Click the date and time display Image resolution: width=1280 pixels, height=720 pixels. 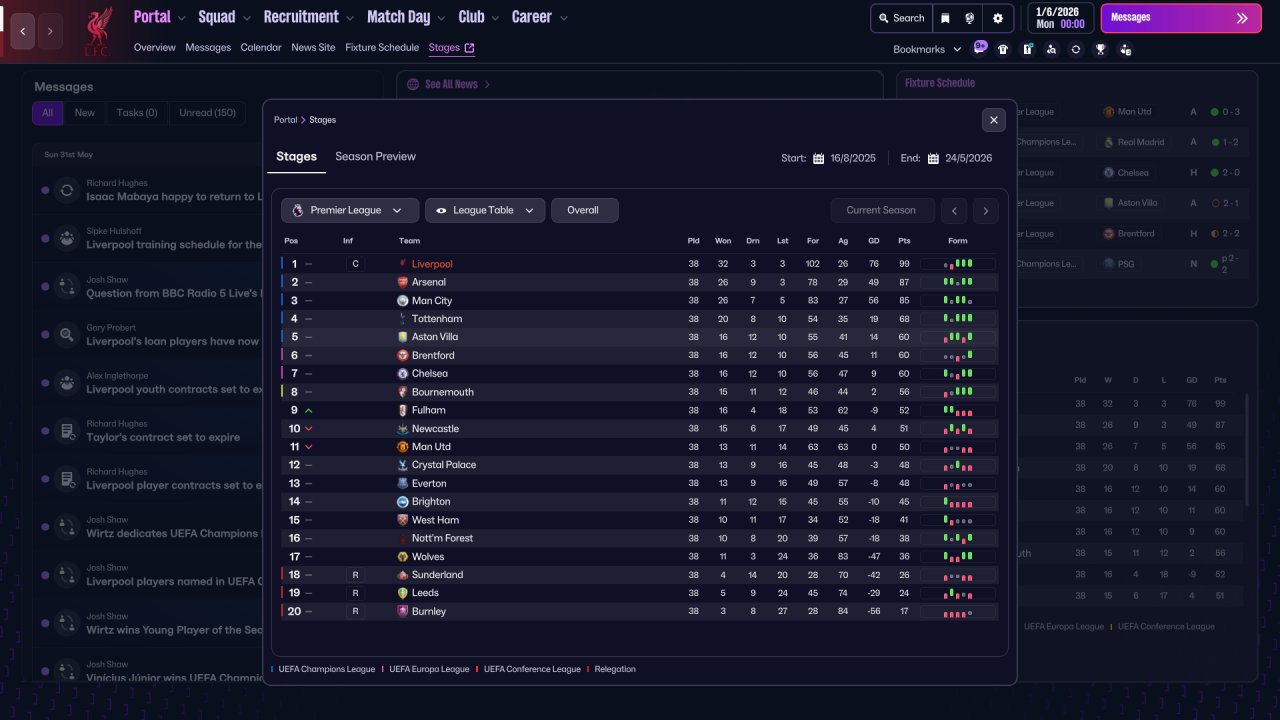1060,18
